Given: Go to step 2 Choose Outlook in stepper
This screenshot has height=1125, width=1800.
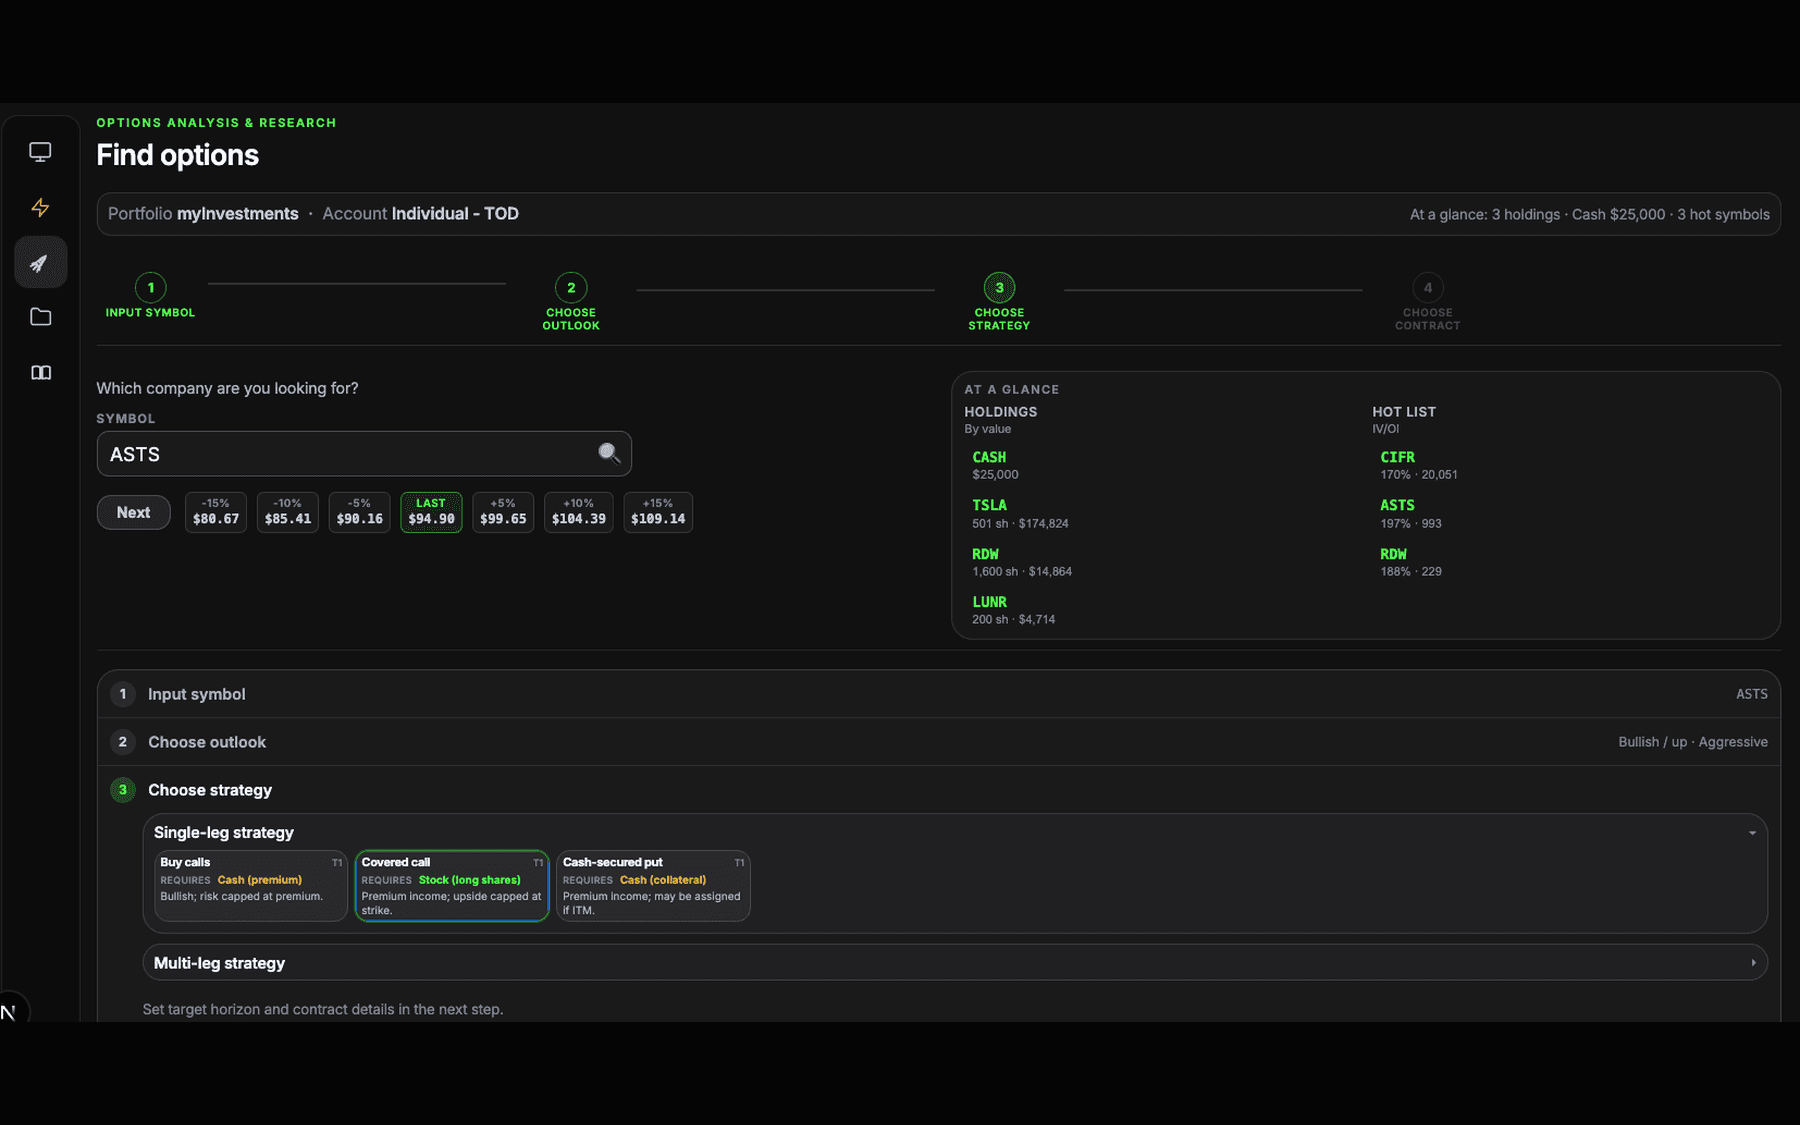Looking at the screenshot, I should coord(571,302).
